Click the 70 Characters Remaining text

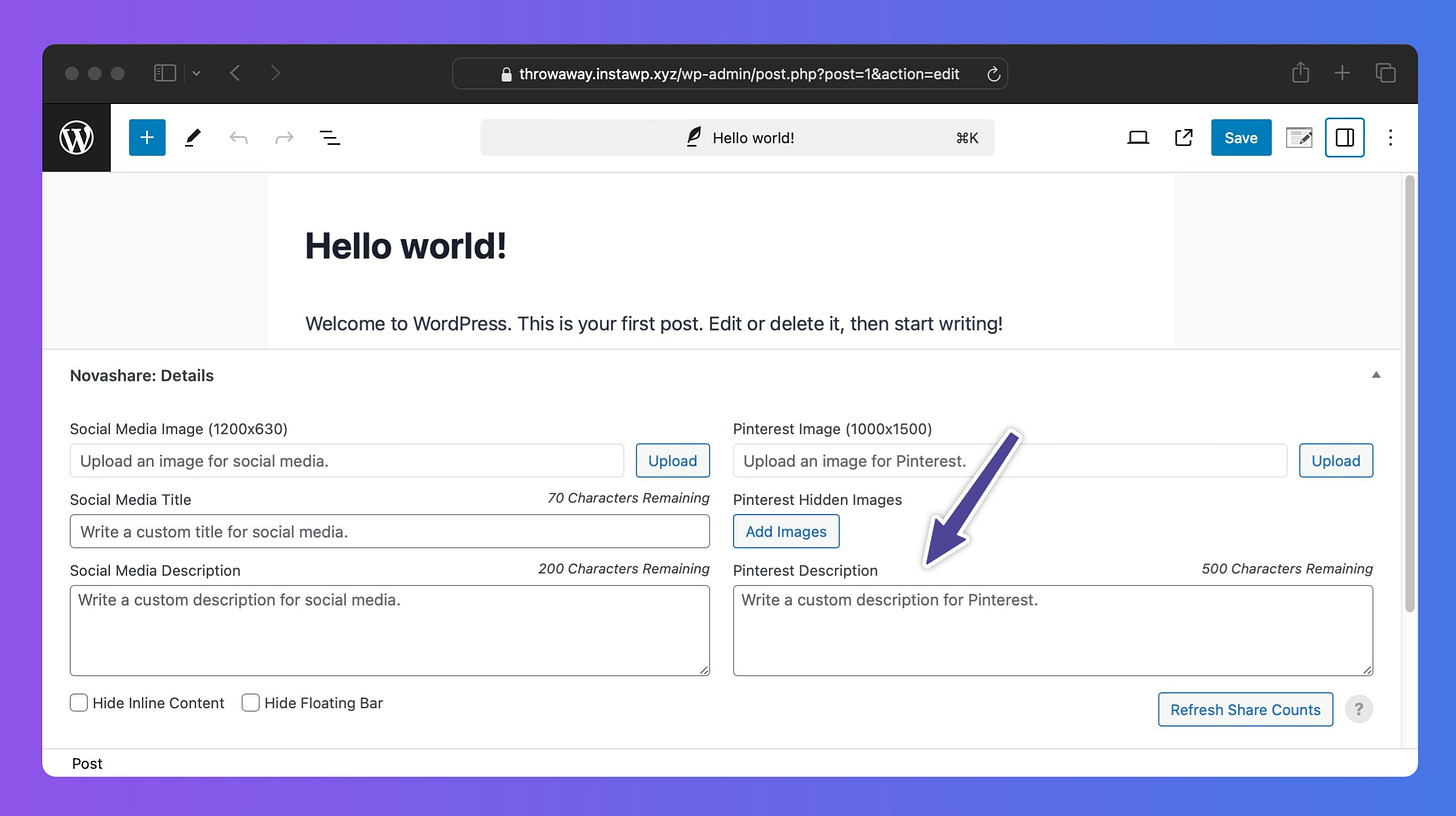629,498
